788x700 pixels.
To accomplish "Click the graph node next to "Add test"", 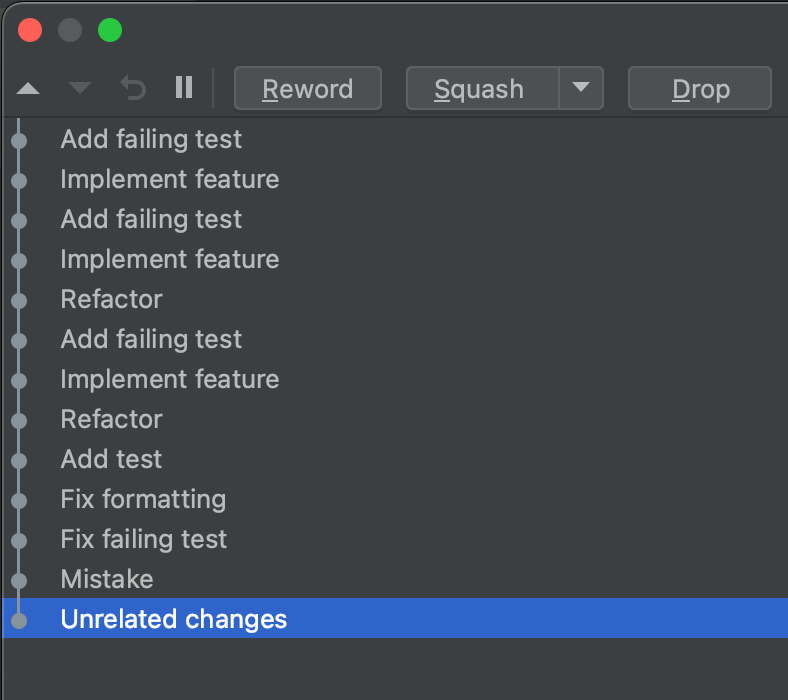I will [x=19, y=460].
